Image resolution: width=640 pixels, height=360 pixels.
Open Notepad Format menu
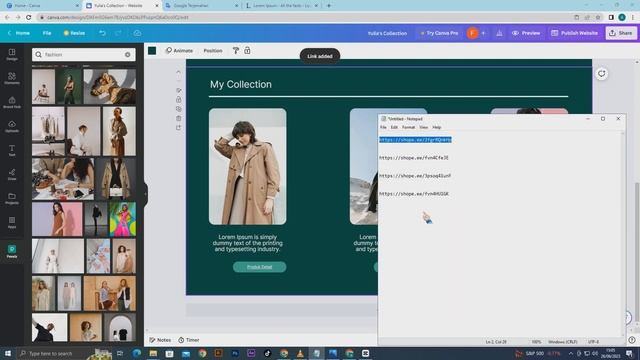pos(408,127)
